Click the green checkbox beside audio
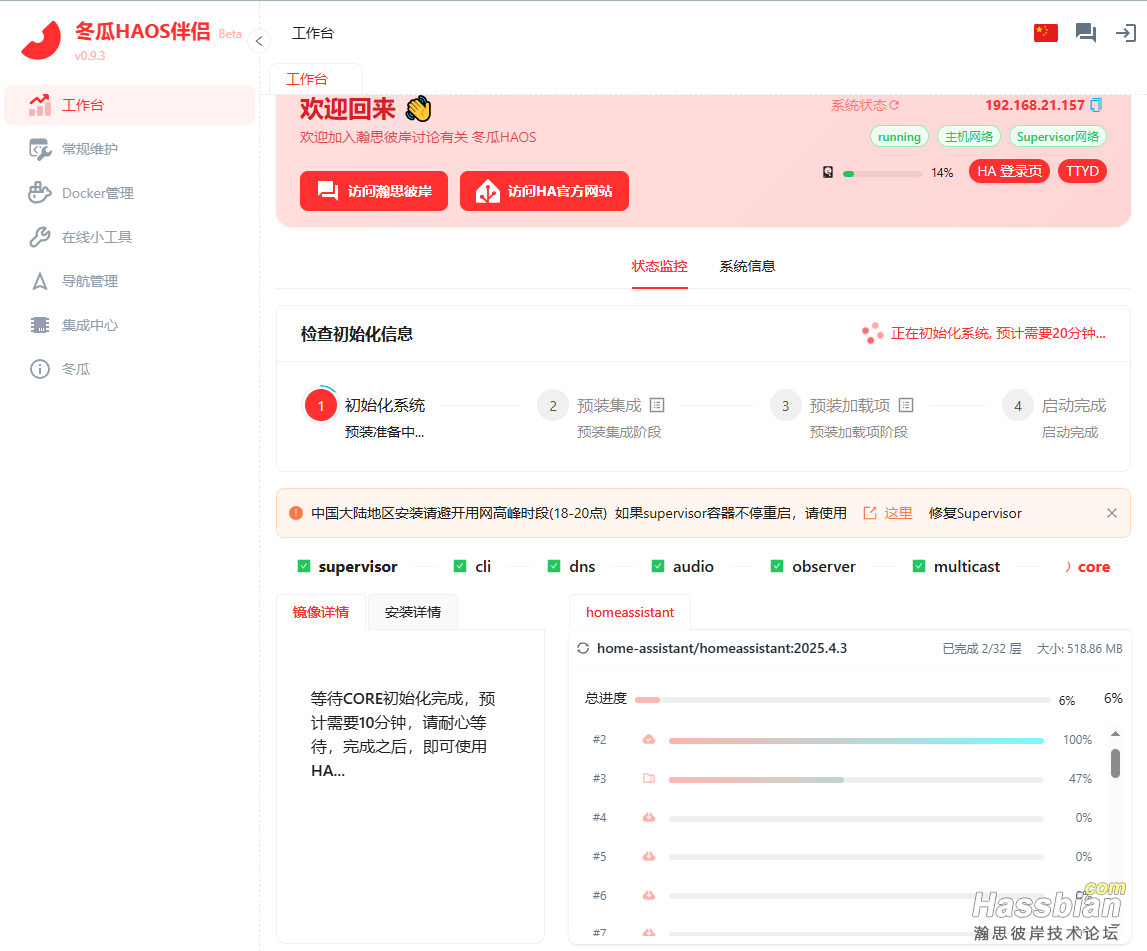Viewport: 1147px width, 951px height. (x=658, y=566)
